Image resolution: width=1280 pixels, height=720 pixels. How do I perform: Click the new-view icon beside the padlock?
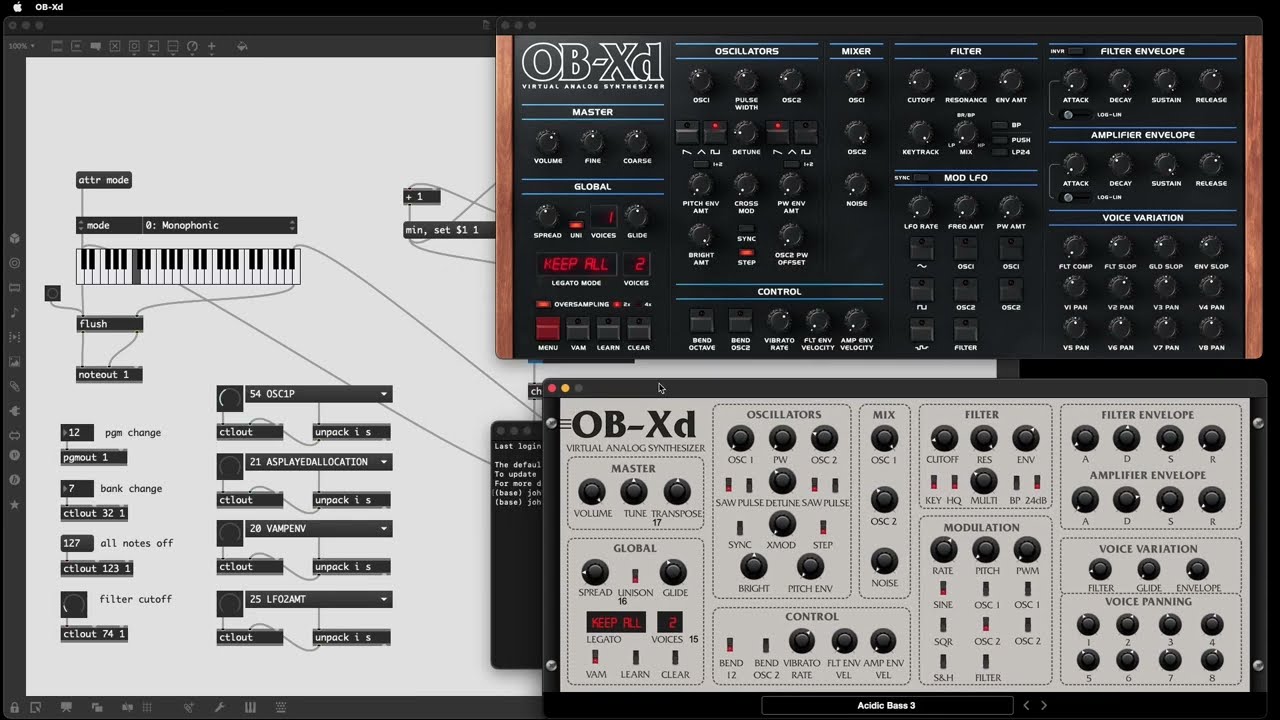click(36, 707)
